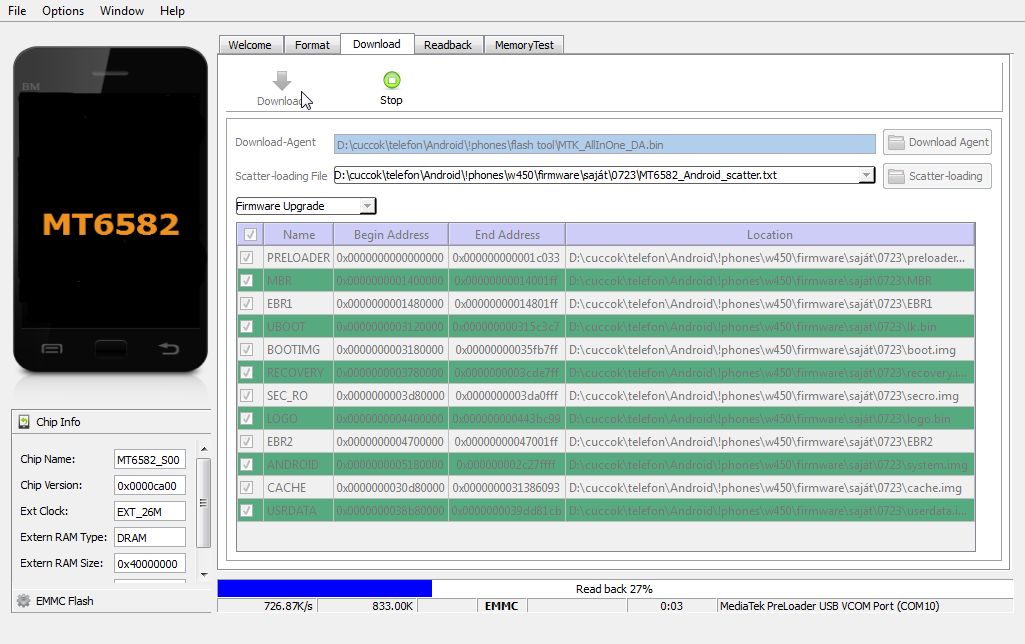Switch to the Readback tab
The height and width of the screenshot is (644, 1025).
[x=448, y=44]
